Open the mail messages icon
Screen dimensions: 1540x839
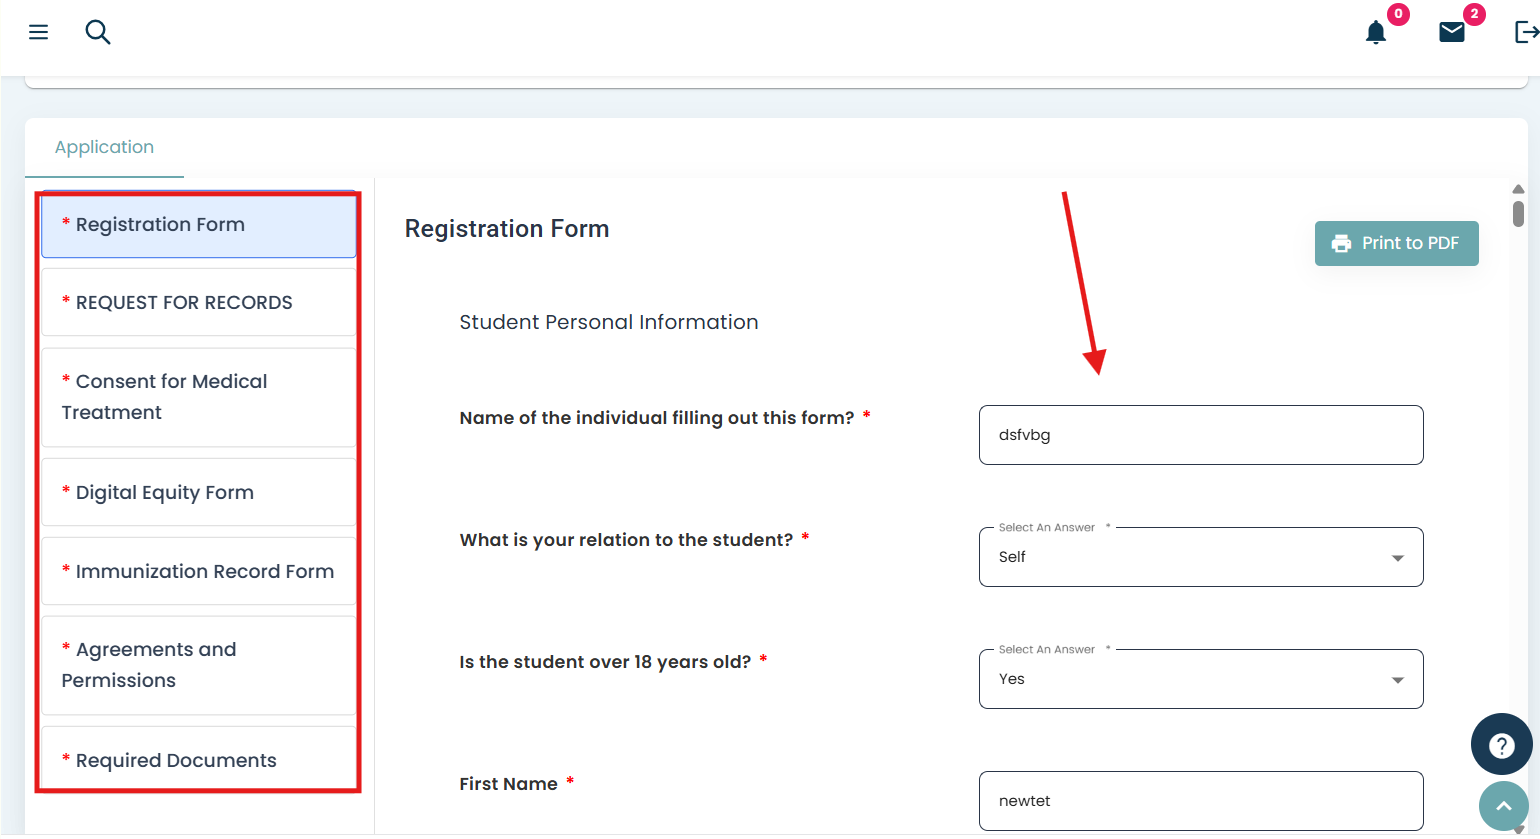1452,32
